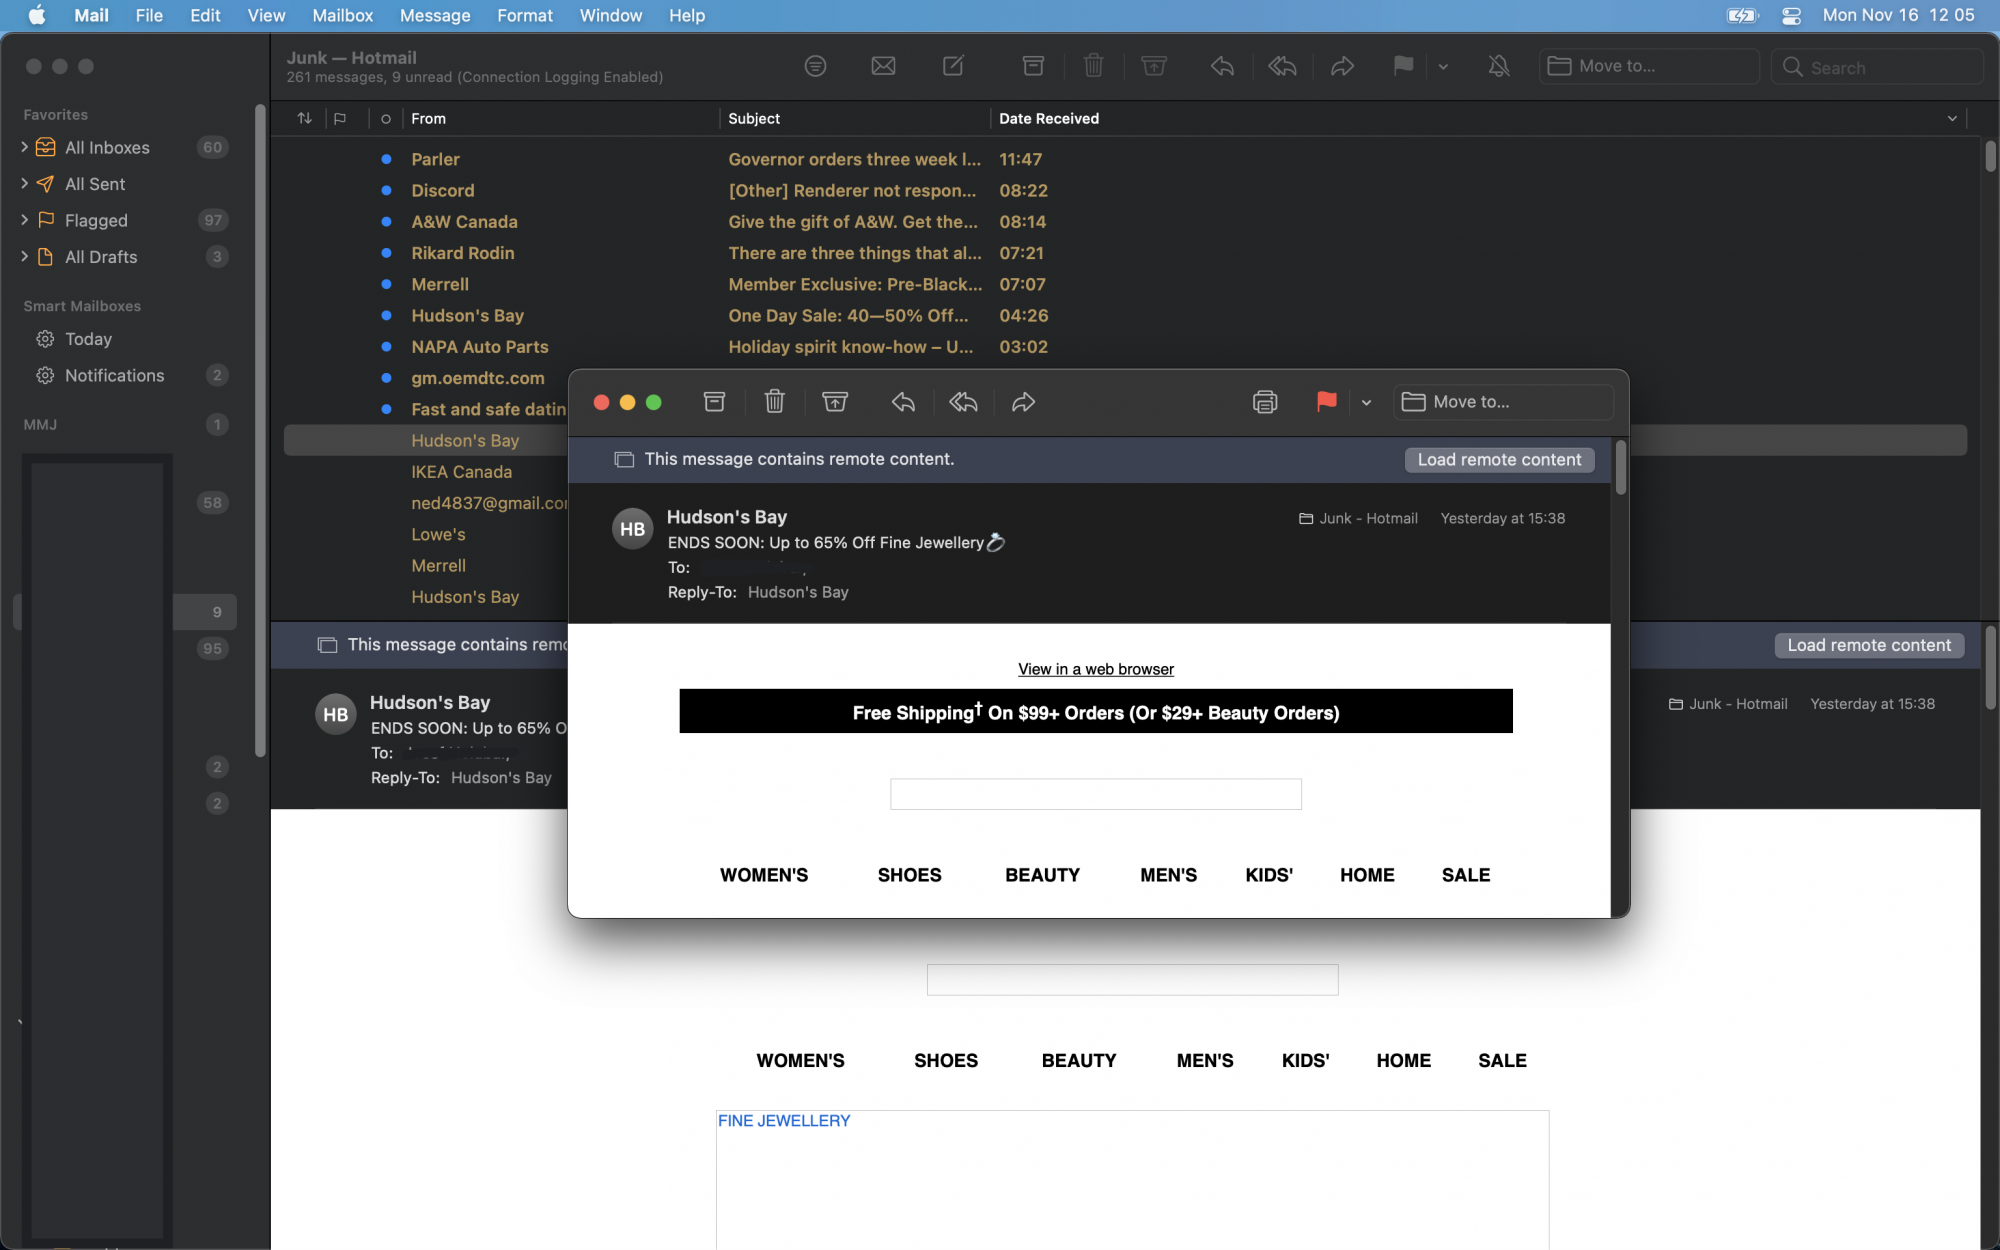Image resolution: width=2000 pixels, height=1250 pixels.
Task: Click the trash icon in message window
Action: pos(774,402)
